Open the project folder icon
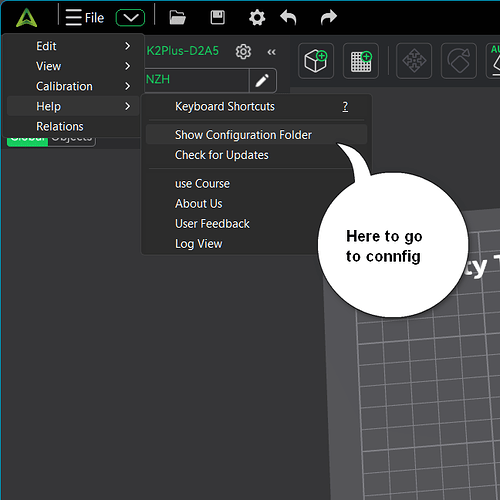500x500 pixels. [177, 17]
